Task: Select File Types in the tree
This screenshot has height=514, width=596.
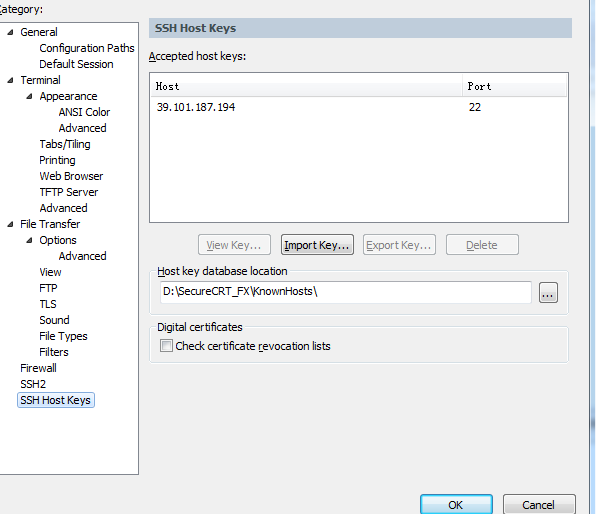Action: [x=63, y=336]
